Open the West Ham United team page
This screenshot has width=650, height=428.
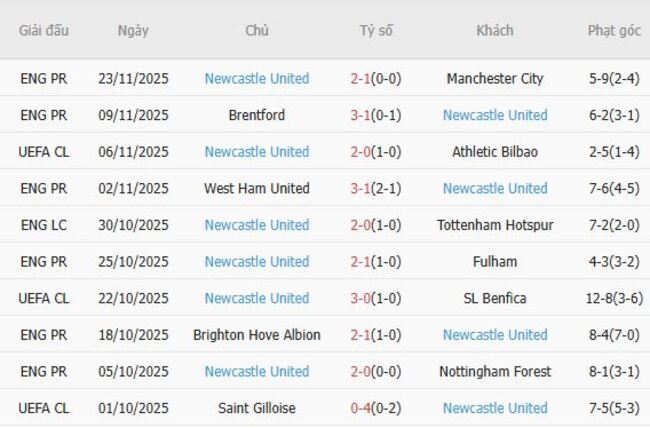pyautogui.click(x=257, y=188)
